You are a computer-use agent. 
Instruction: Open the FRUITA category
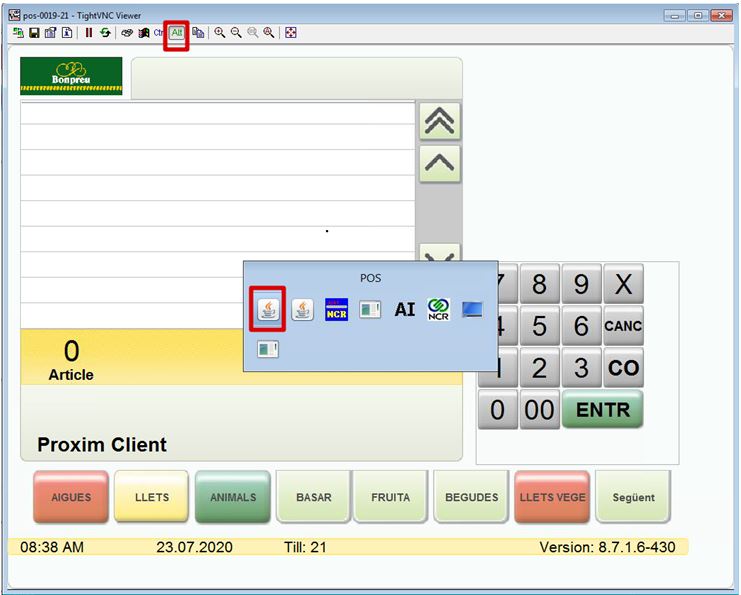click(x=390, y=497)
